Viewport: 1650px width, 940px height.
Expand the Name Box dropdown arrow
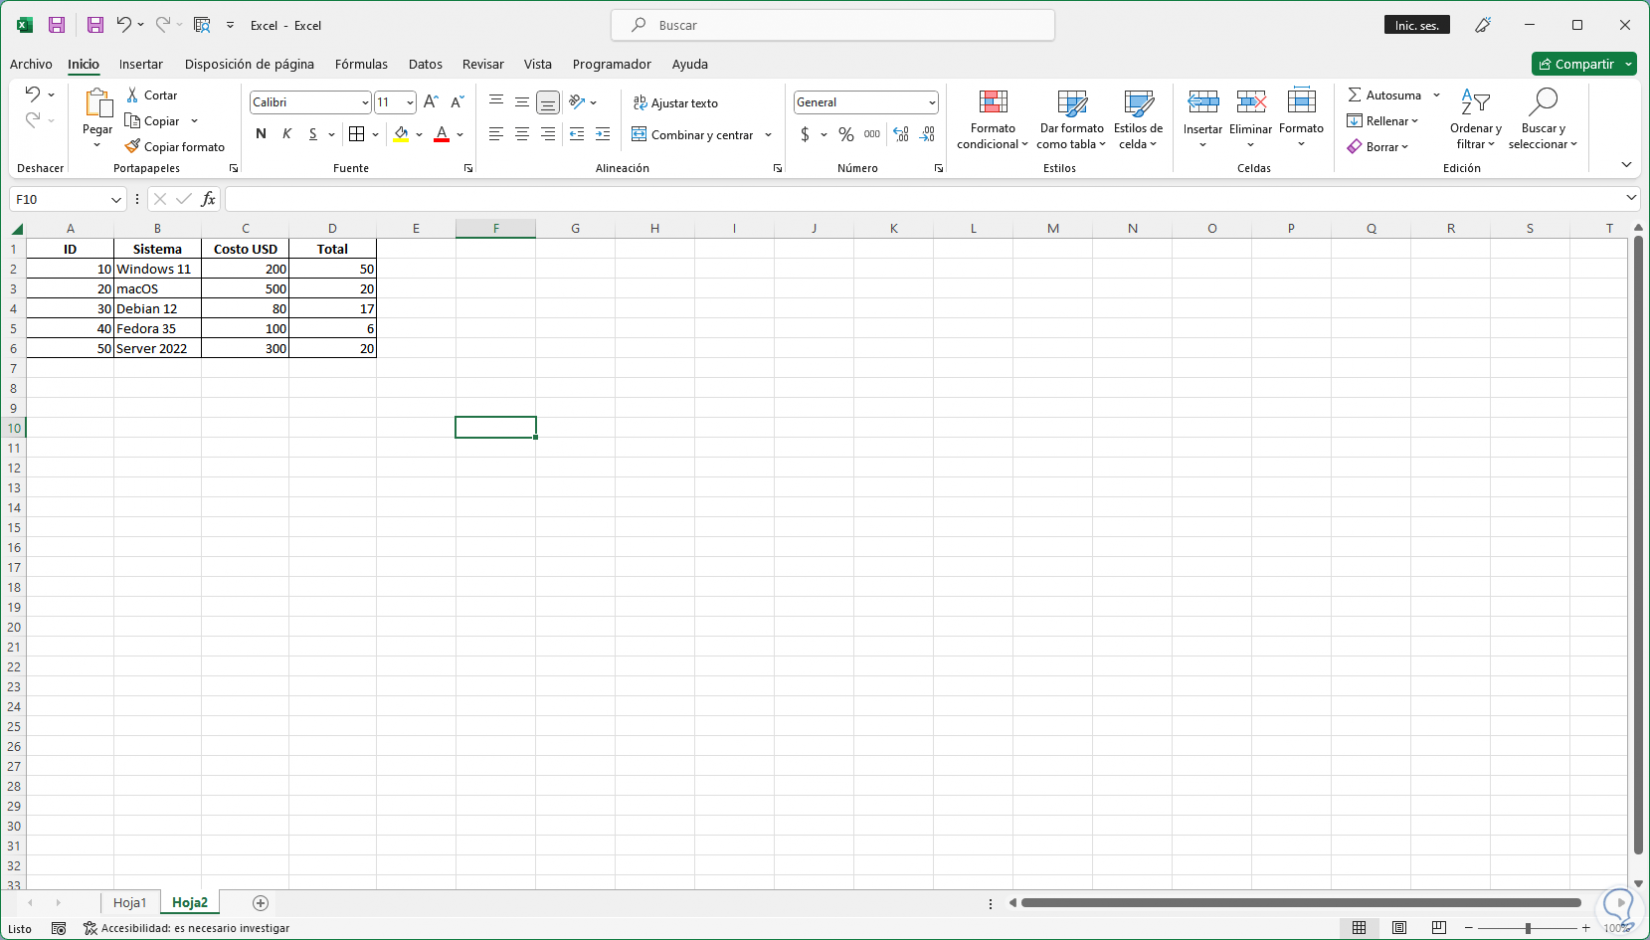tap(115, 199)
